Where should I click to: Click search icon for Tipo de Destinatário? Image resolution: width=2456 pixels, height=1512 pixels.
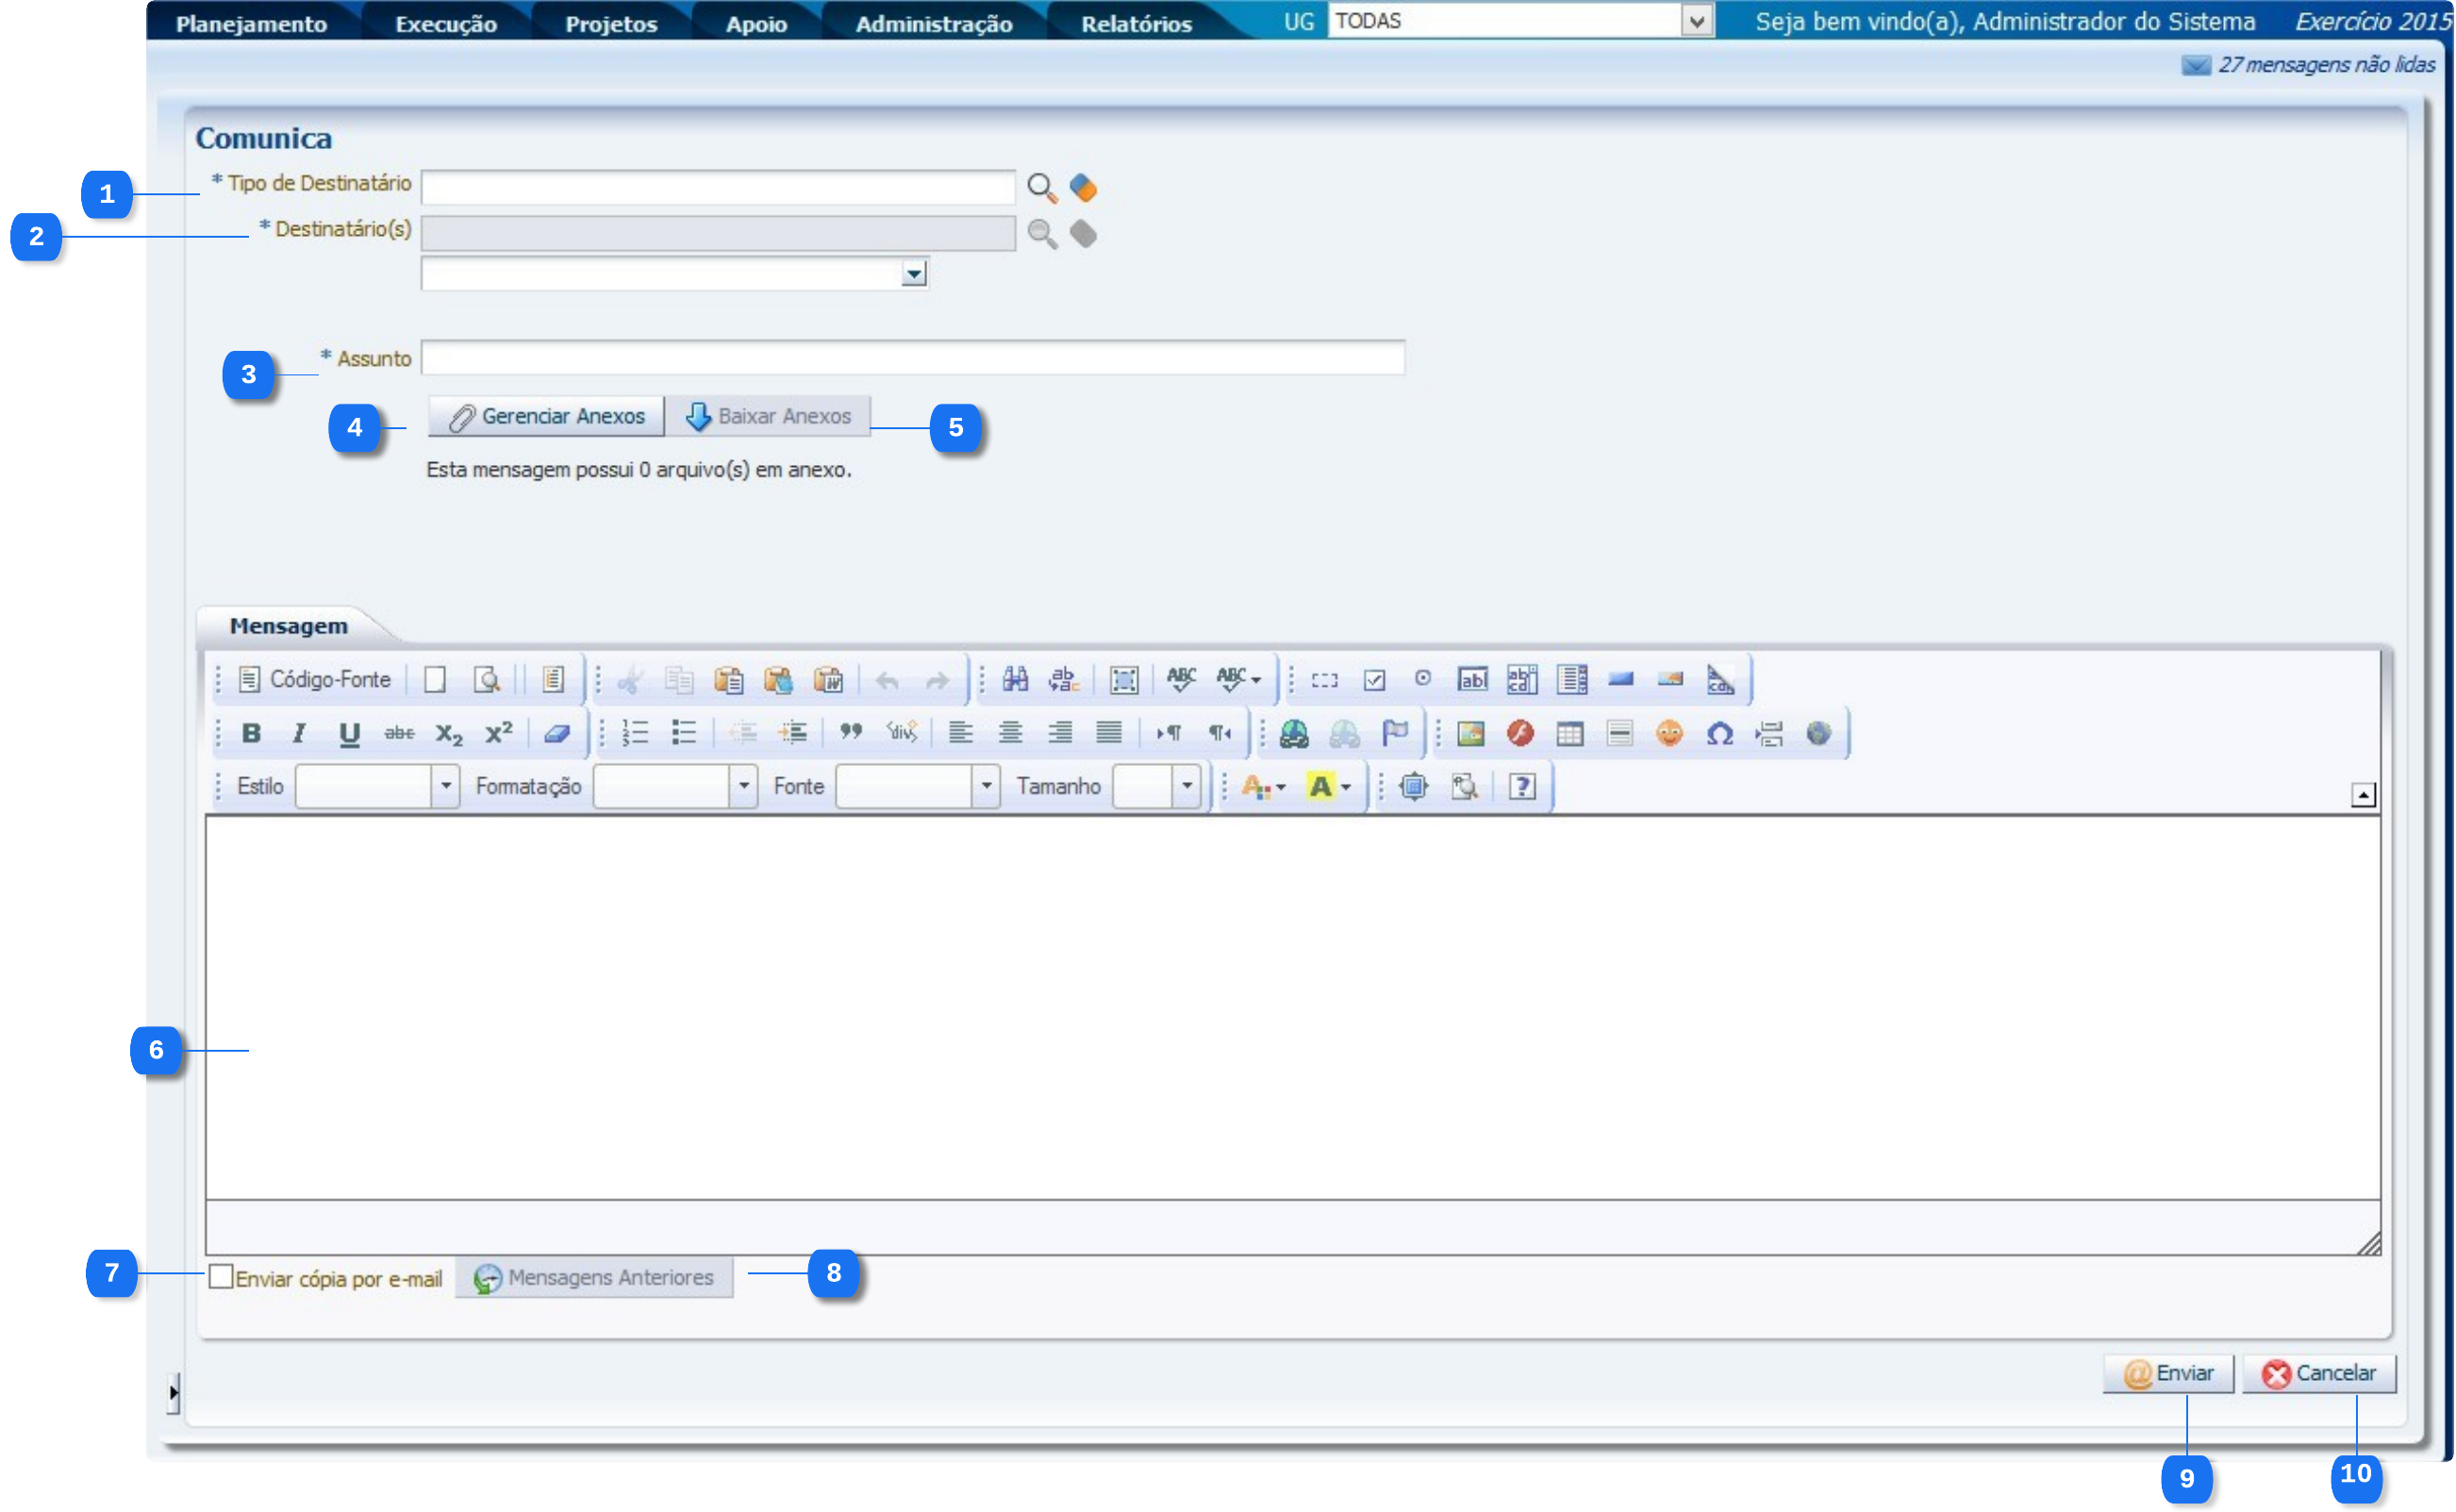tap(1041, 187)
